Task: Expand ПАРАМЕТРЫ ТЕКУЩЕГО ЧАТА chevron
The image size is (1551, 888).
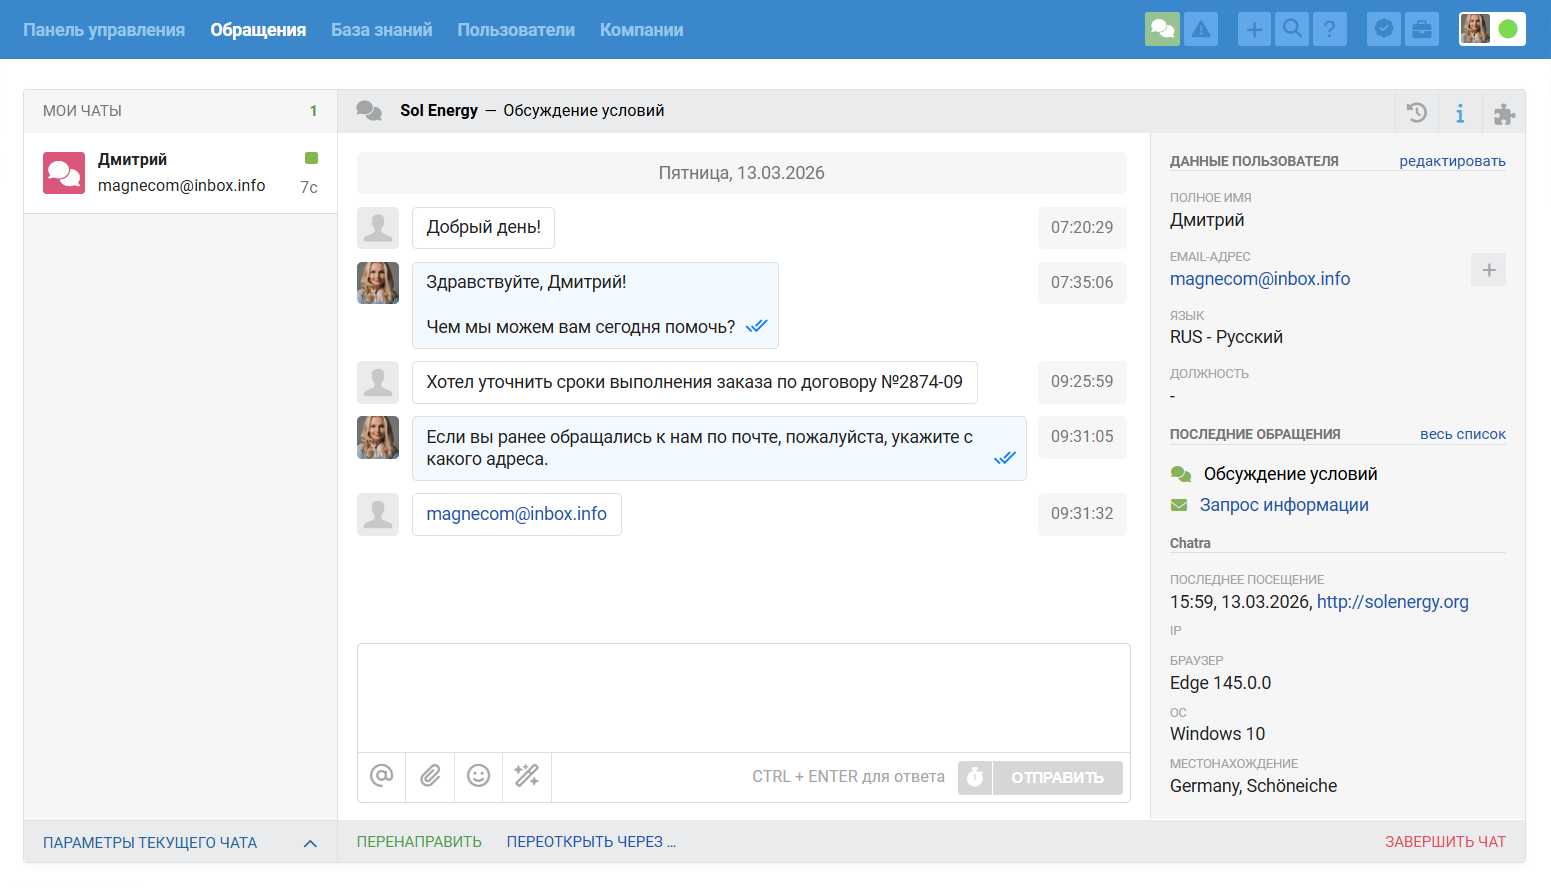Action: (x=310, y=843)
